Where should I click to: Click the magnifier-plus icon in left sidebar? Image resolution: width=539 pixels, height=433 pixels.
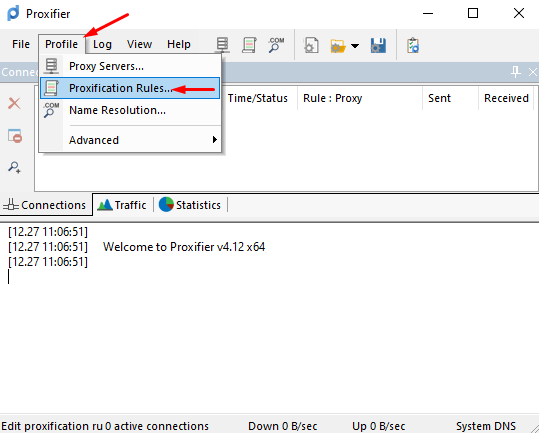point(14,167)
